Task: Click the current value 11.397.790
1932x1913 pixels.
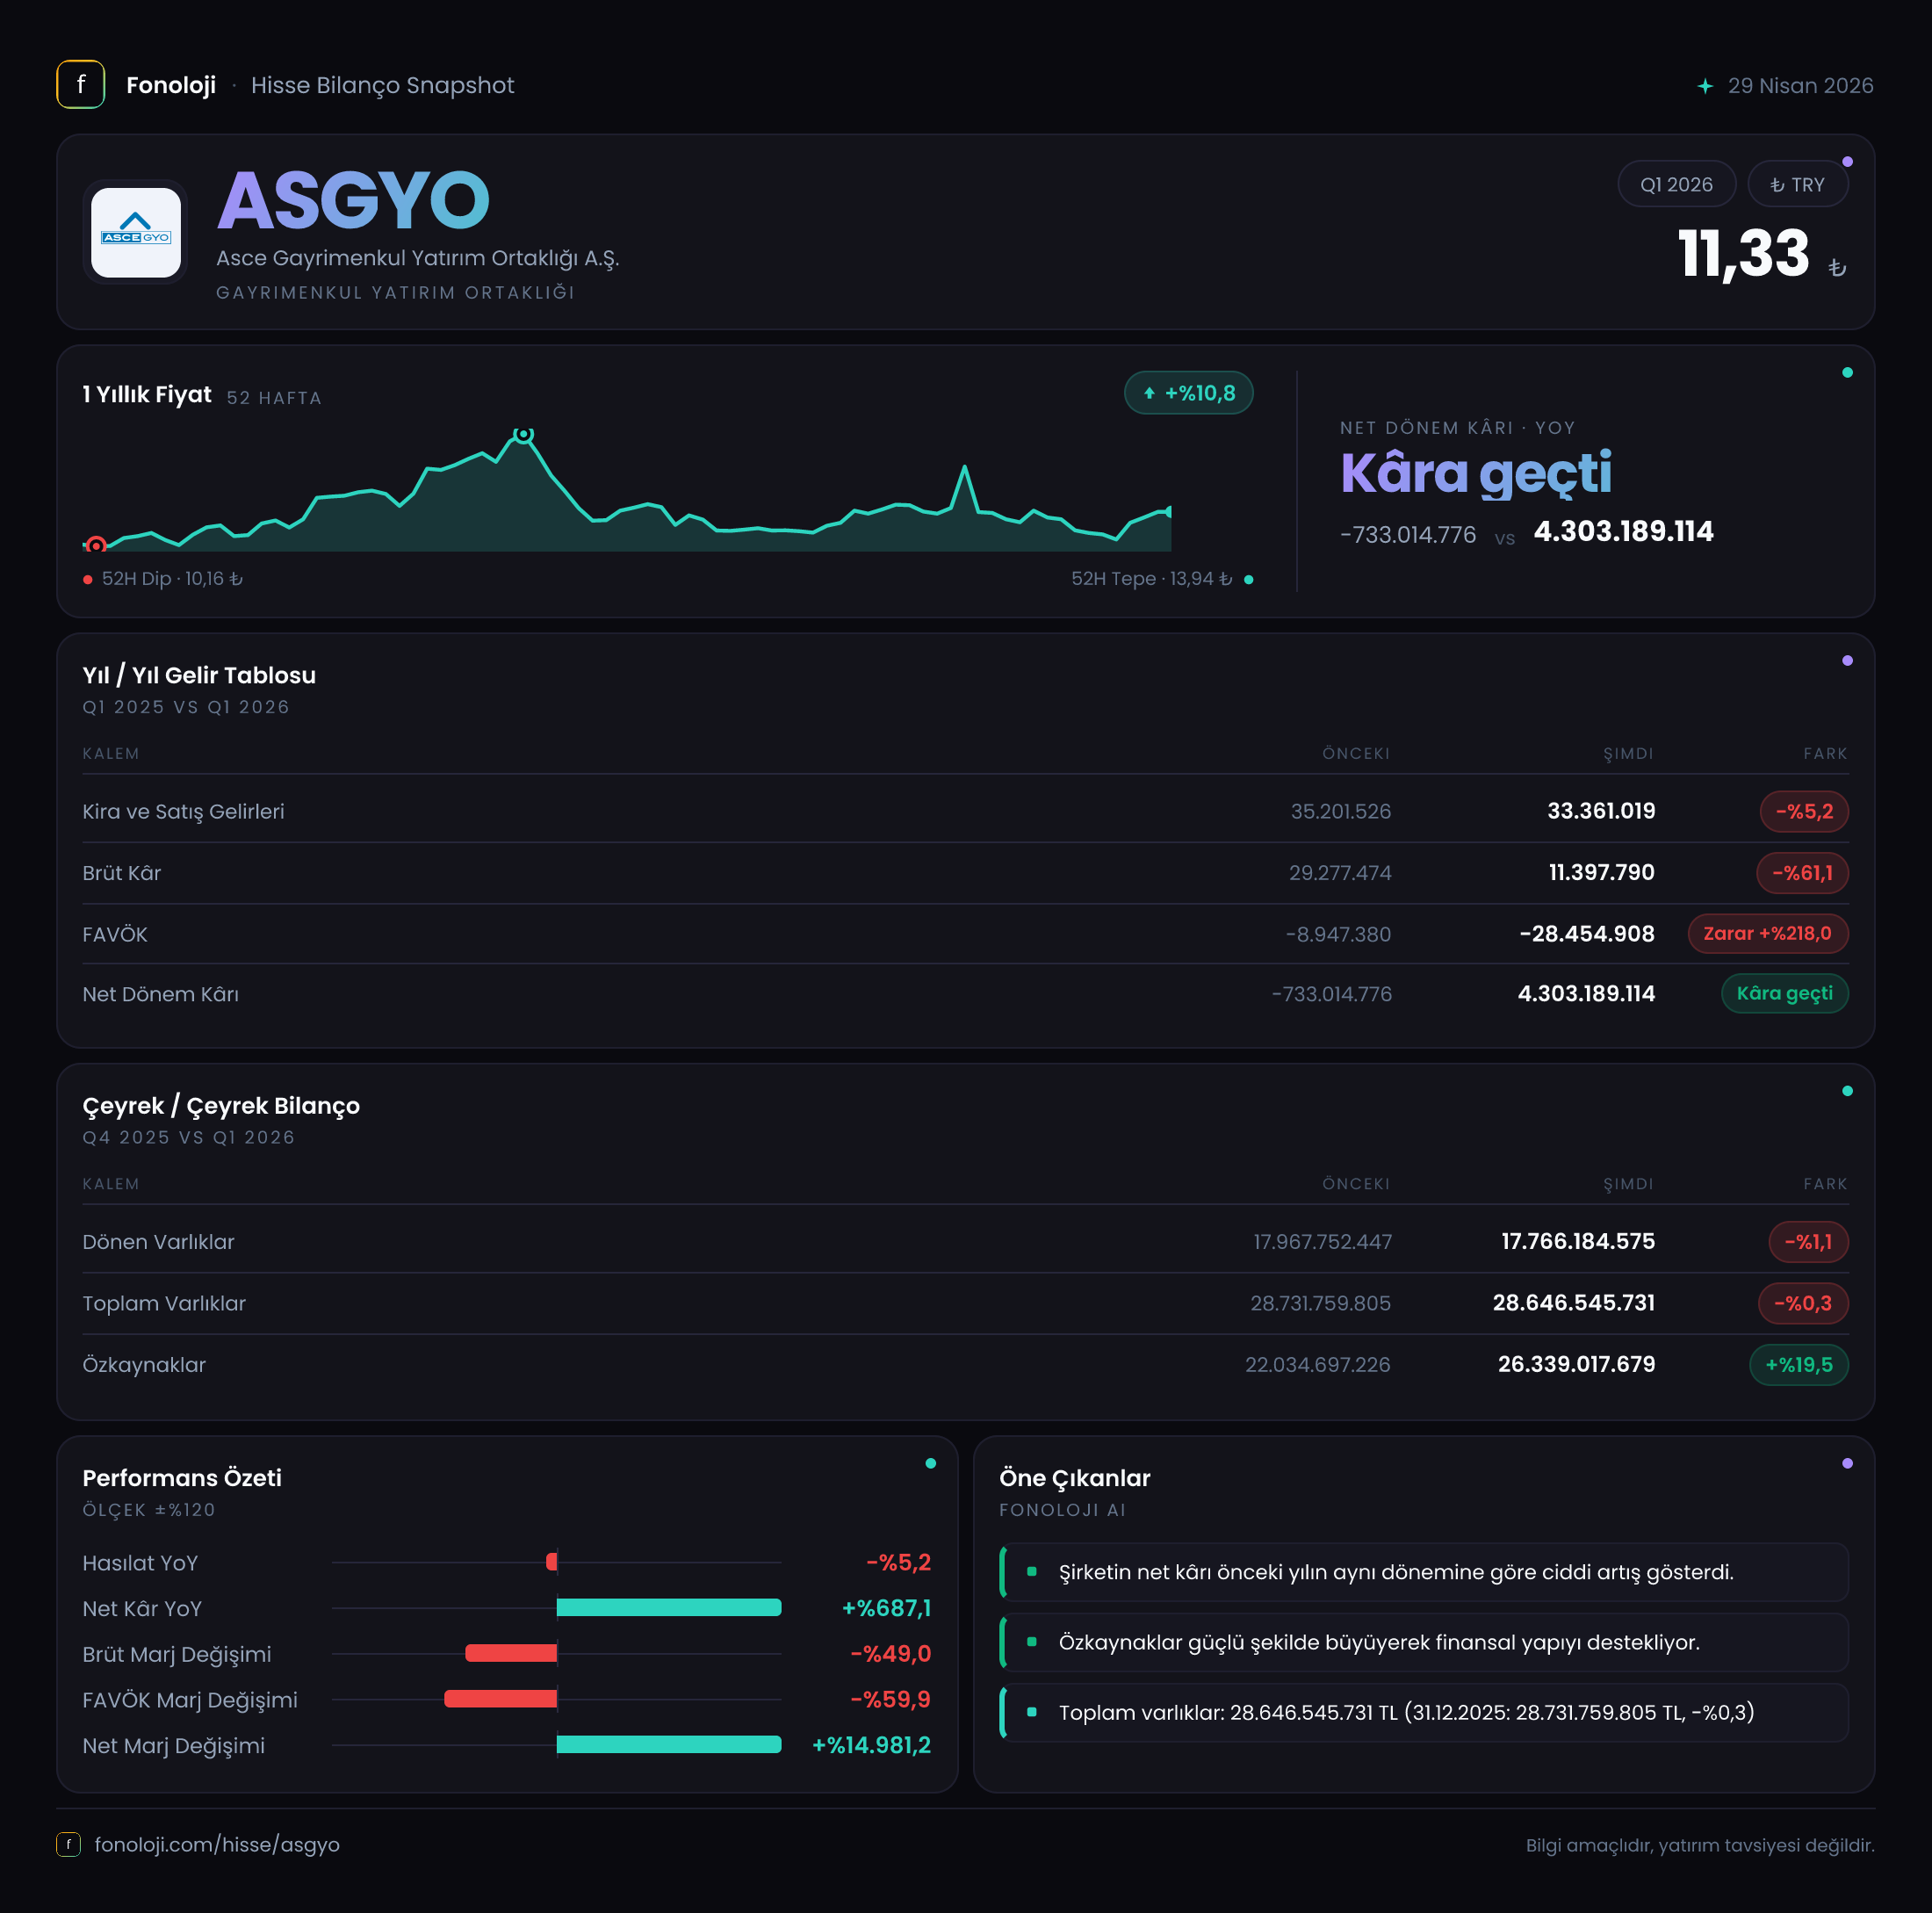Action: pyautogui.click(x=1601, y=873)
